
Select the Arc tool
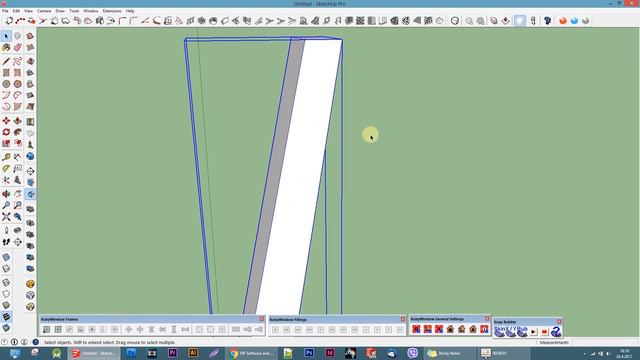coord(6,96)
